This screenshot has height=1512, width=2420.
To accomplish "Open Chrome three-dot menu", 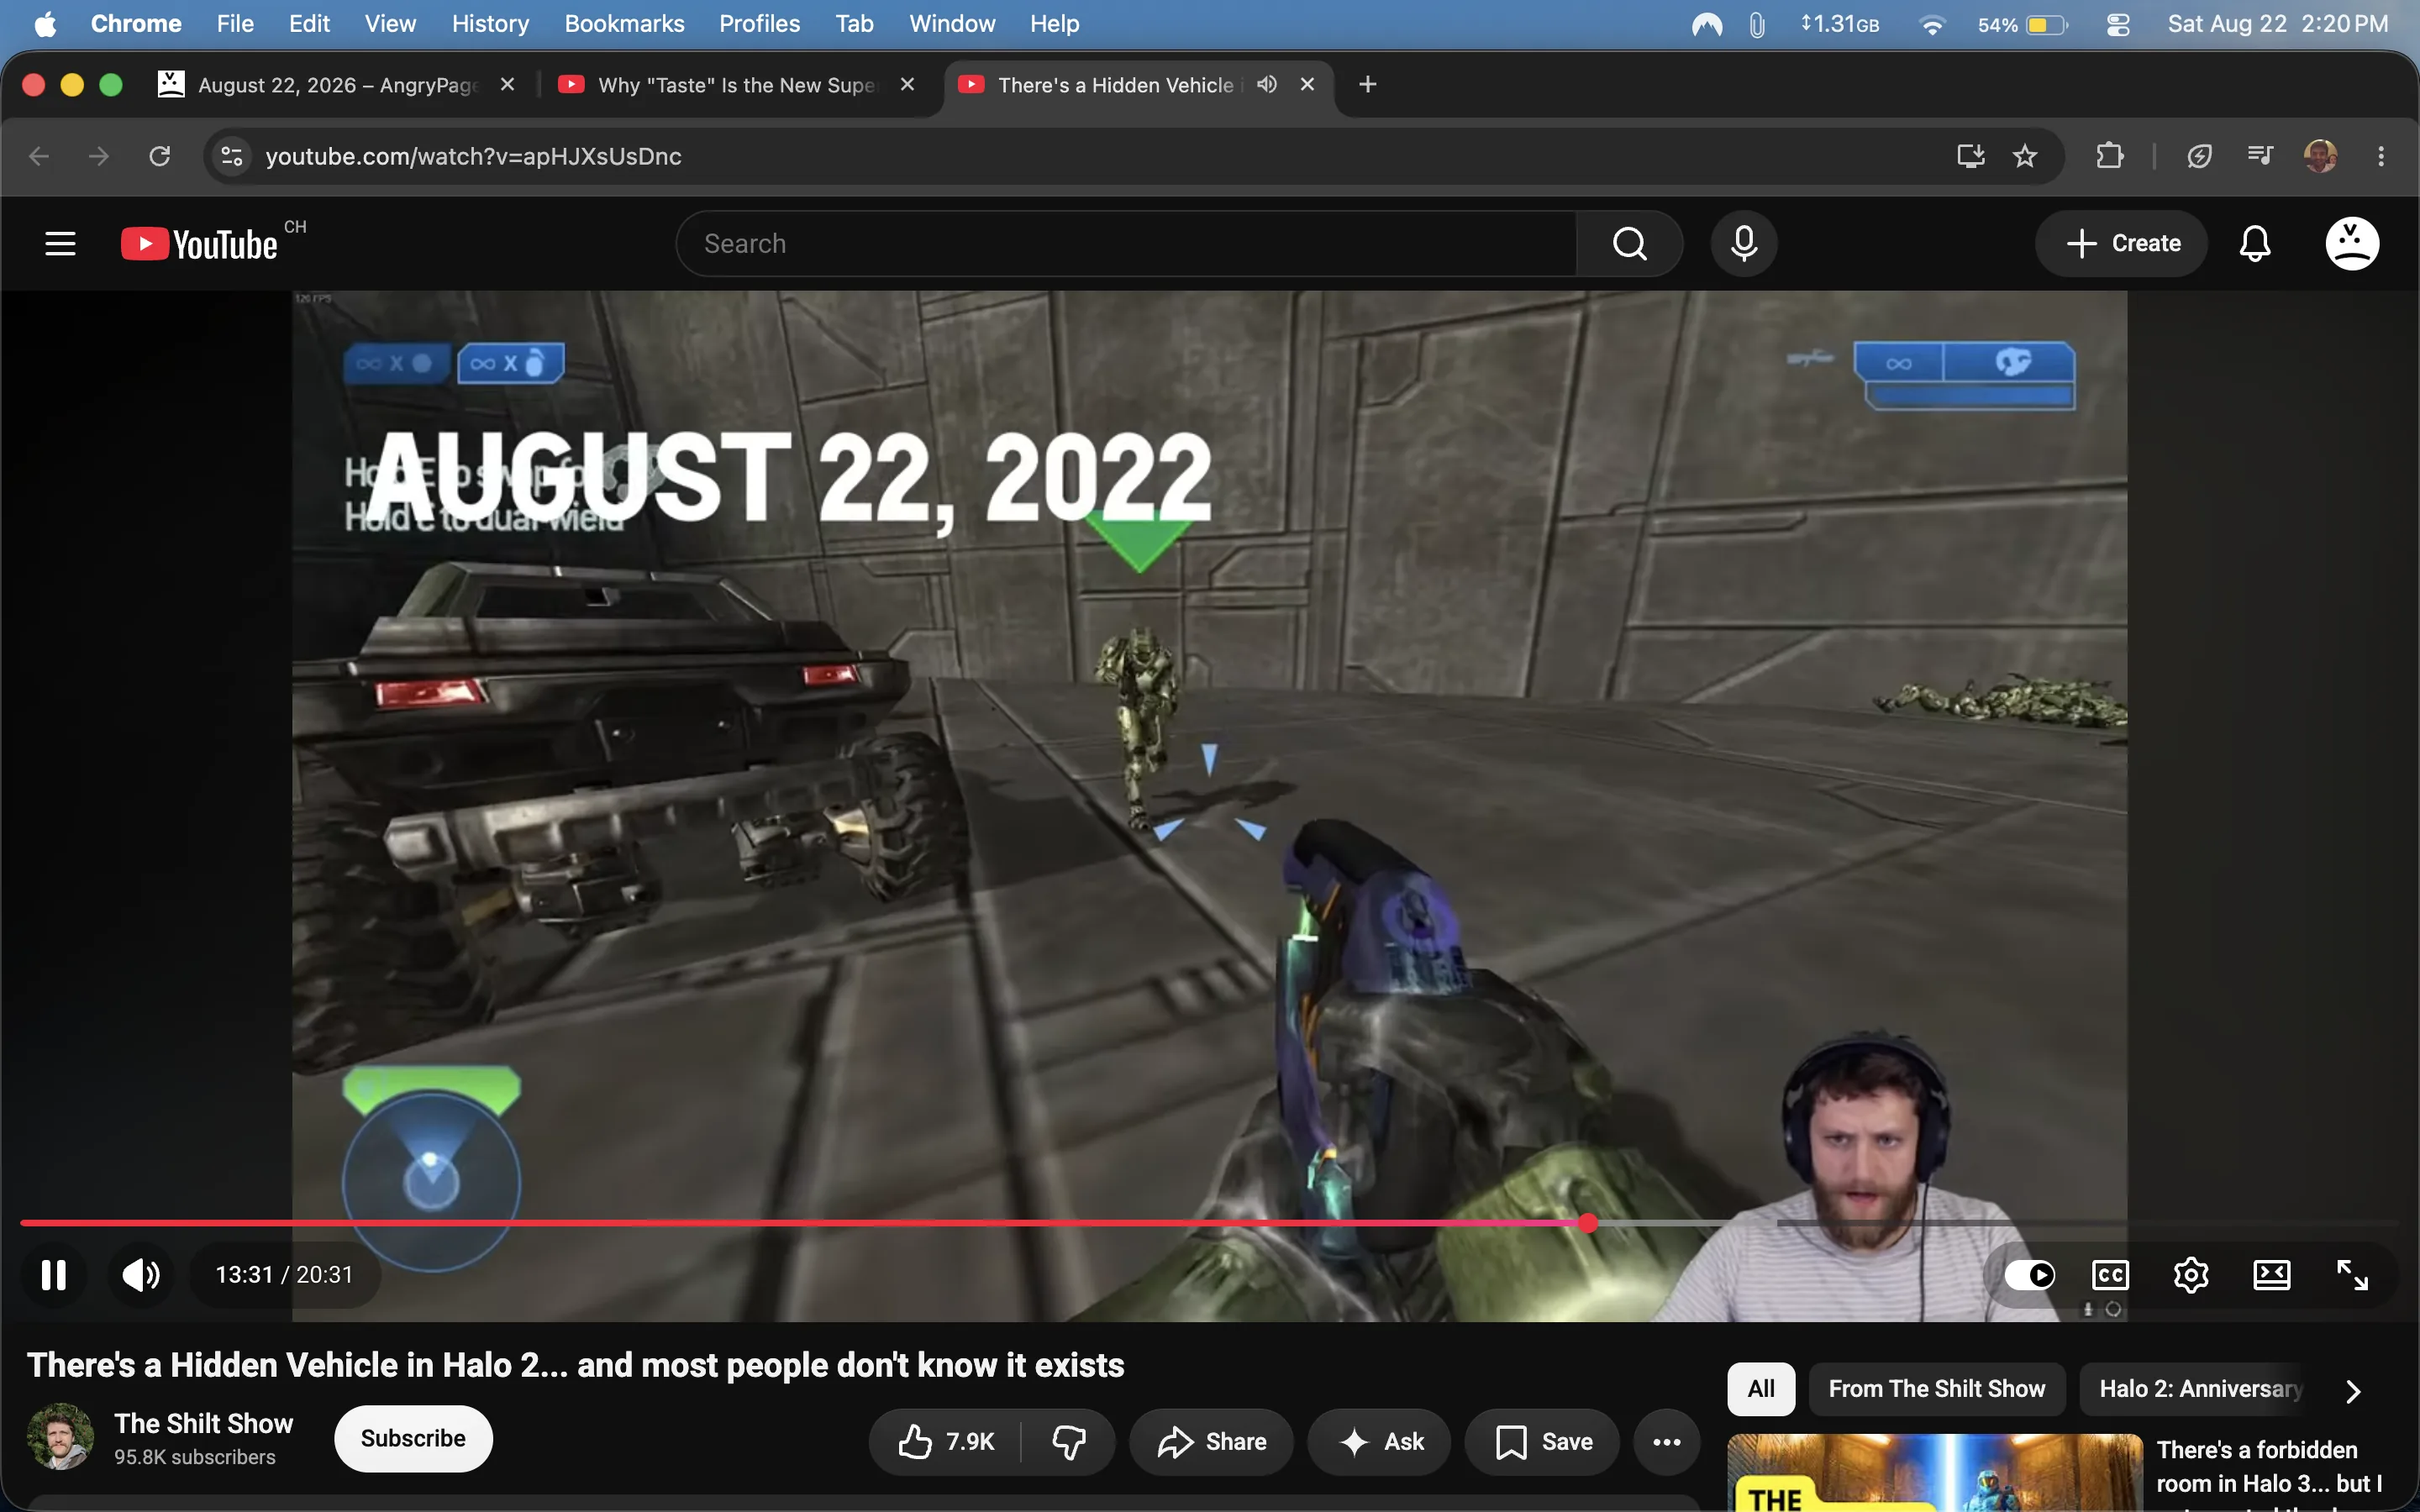I will pyautogui.click(x=2381, y=156).
